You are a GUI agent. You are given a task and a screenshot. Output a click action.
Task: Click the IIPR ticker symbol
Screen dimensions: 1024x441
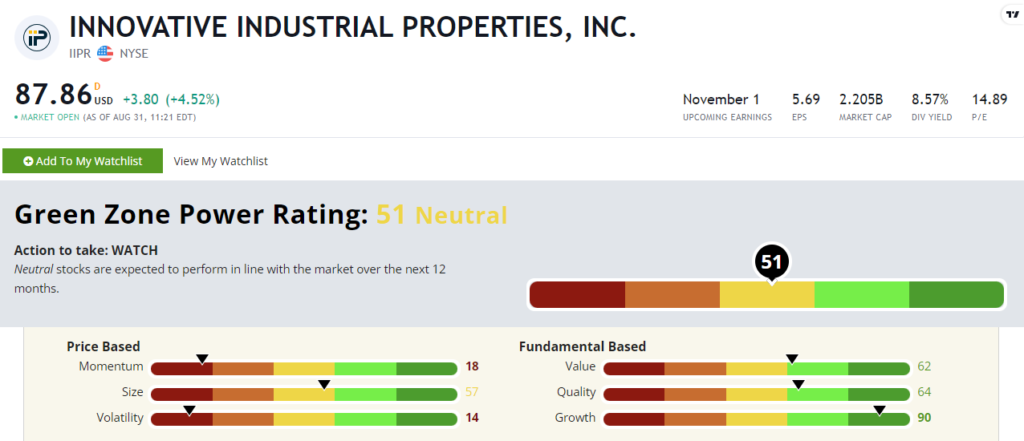[80, 54]
